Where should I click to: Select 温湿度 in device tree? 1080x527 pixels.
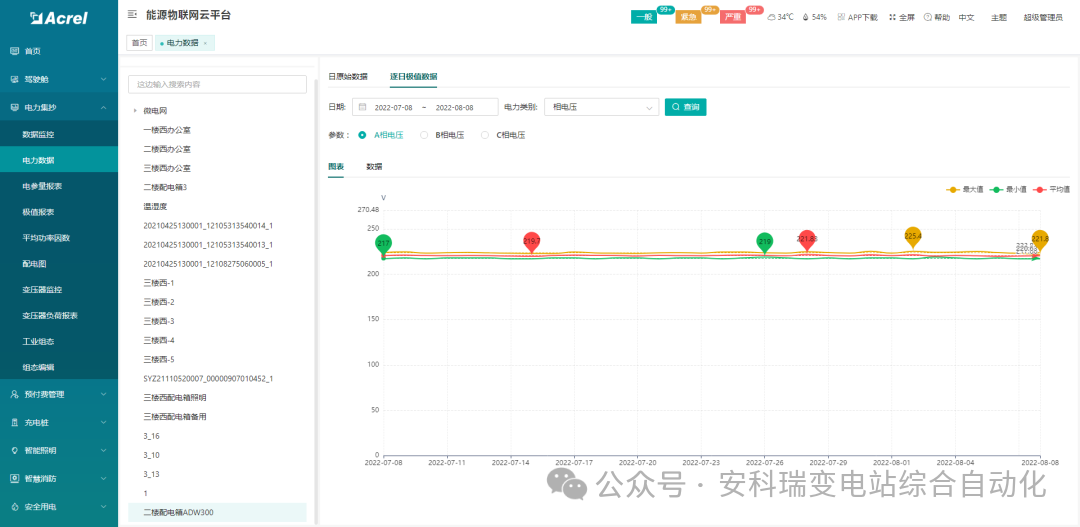click(x=154, y=206)
